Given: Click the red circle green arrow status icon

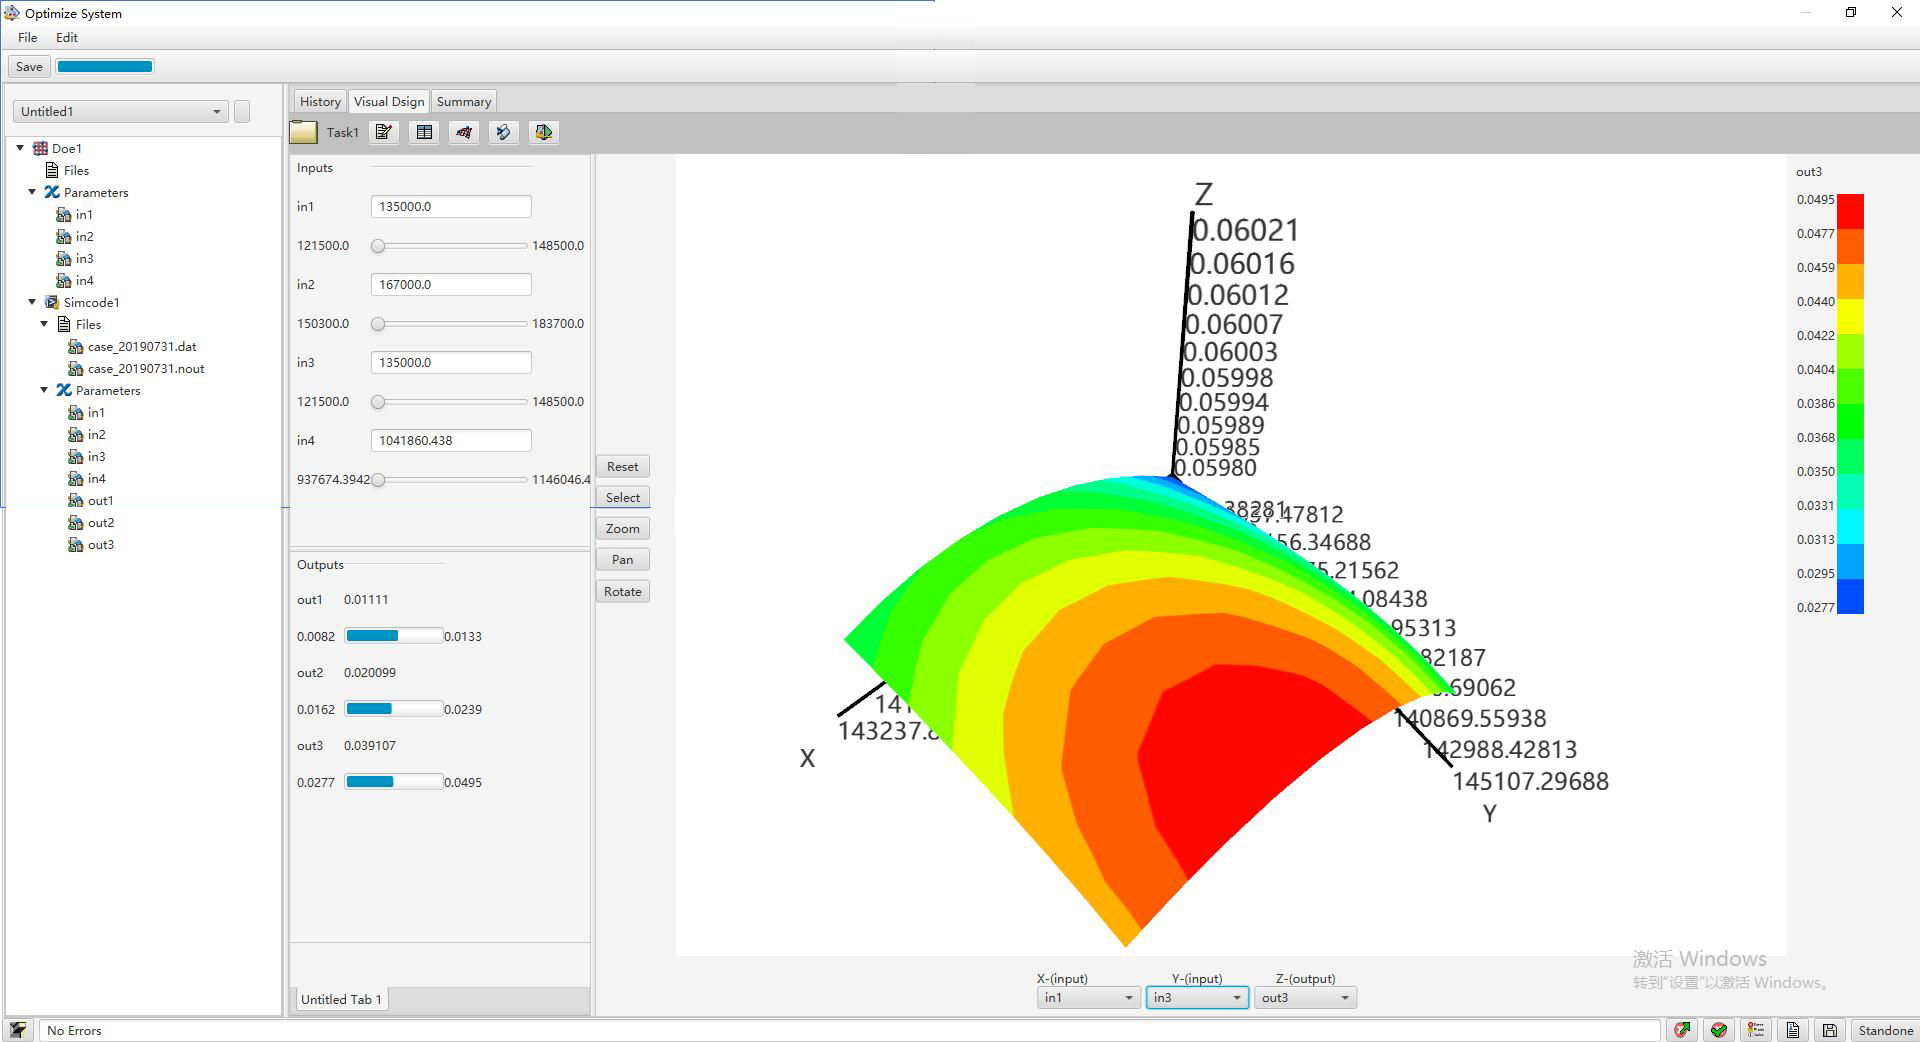Looking at the screenshot, I should (1683, 1030).
